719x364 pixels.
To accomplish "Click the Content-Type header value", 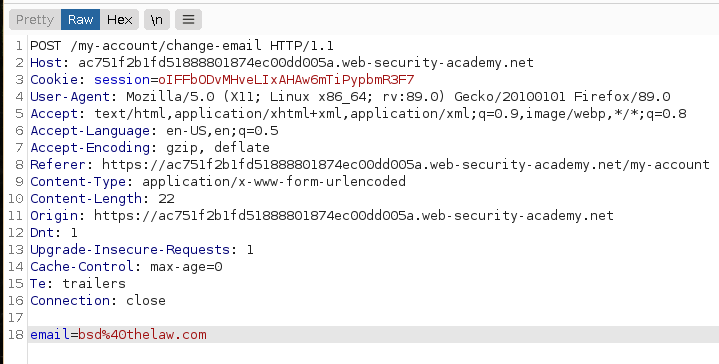I will coord(274,182).
